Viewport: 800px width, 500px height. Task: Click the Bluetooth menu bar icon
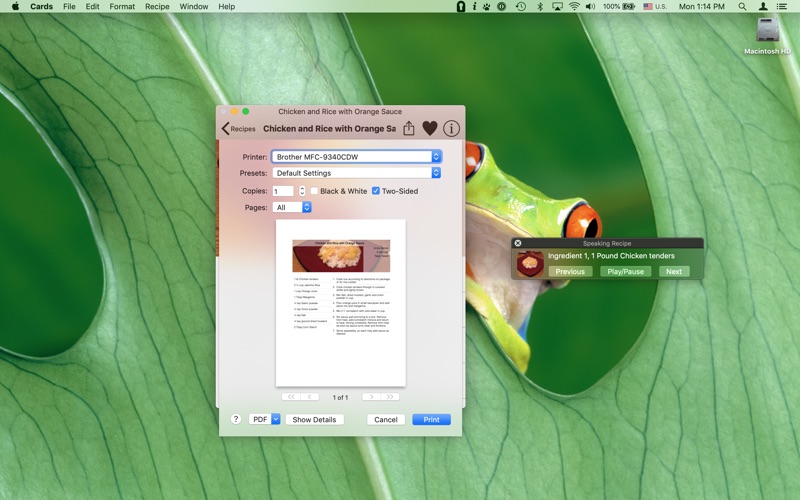click(540, 6)
